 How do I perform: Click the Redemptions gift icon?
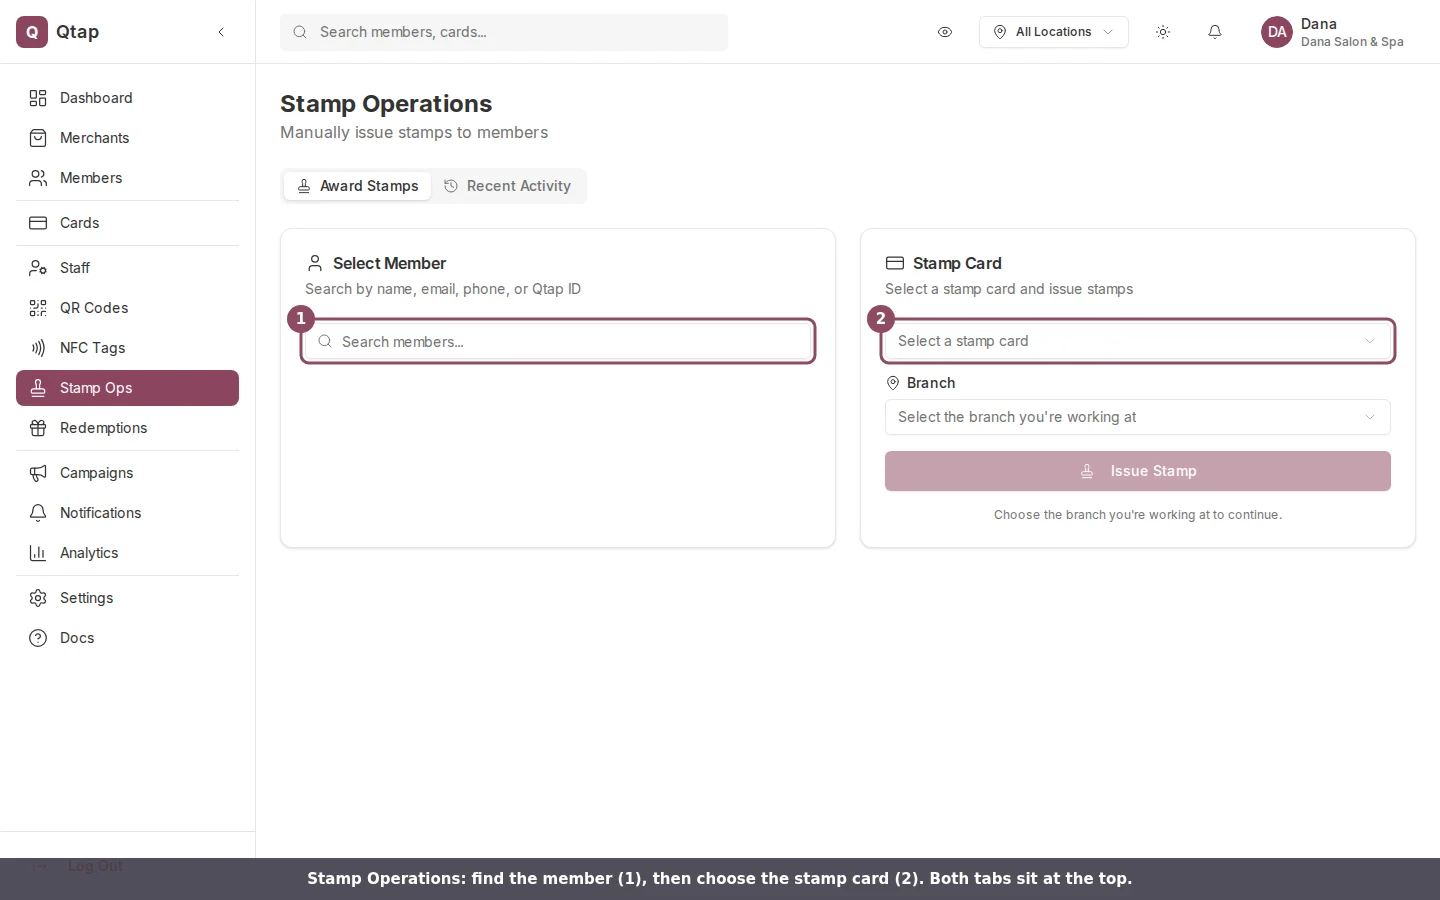(38, 428)
